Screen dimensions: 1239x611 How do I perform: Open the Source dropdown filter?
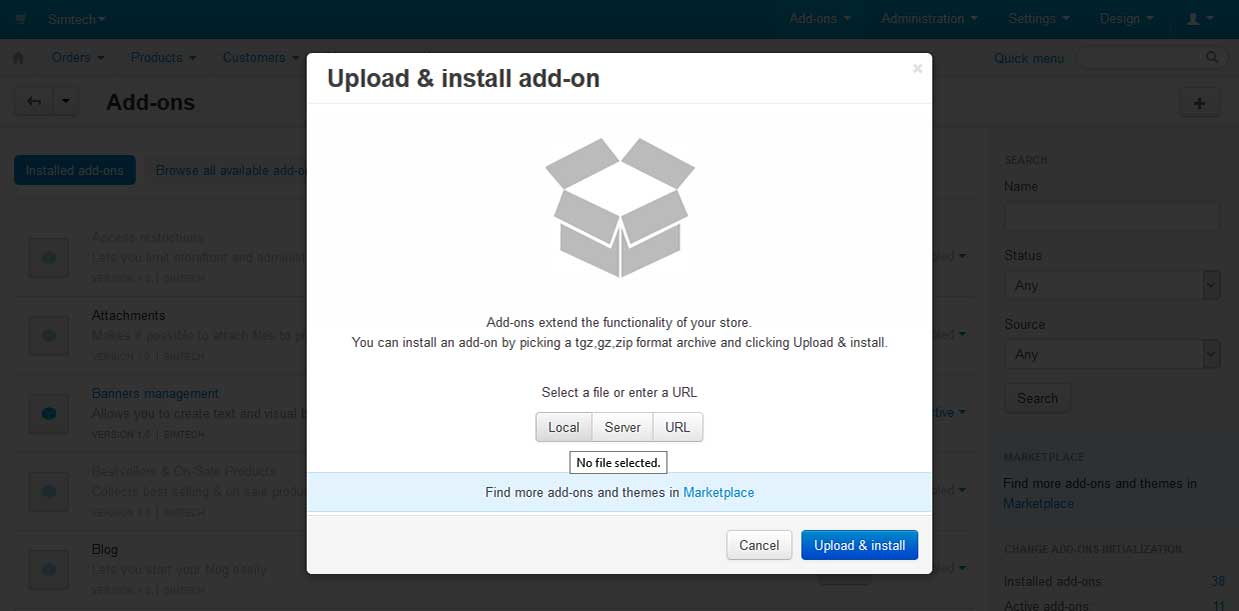coord(1111,354)
